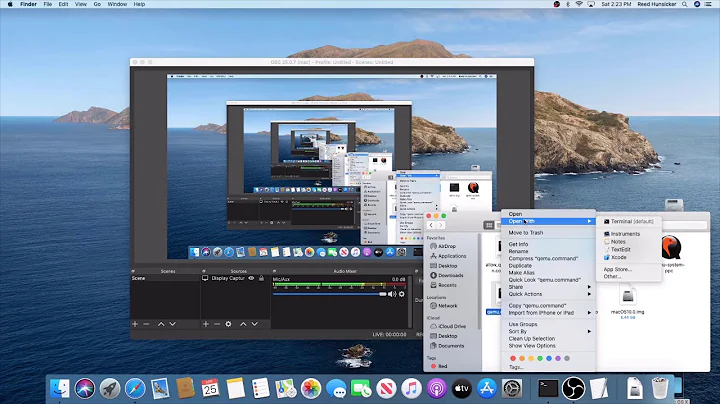Go forward in the Finder window
This screenshot has height=404, width=720.
tap(440, 225)
